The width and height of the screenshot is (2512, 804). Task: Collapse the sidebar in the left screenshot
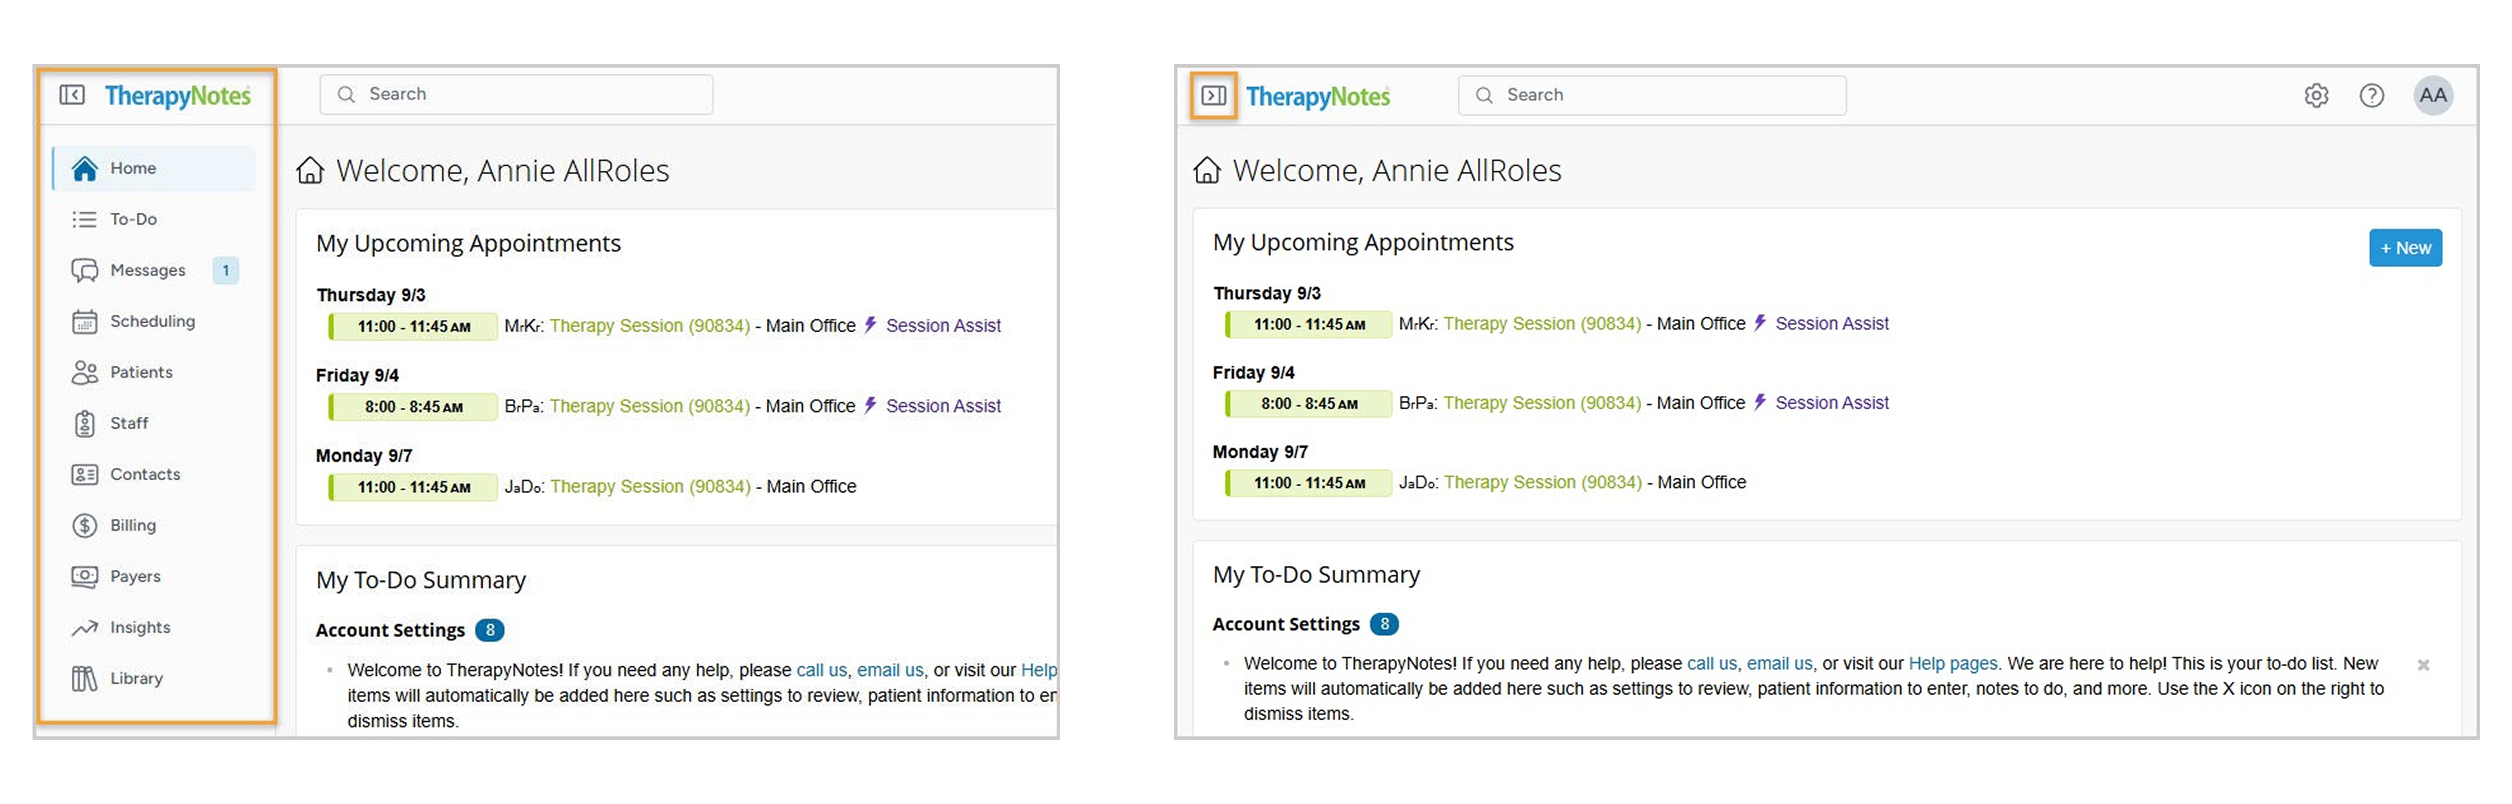pyautogui.click(x=72, y=95)
